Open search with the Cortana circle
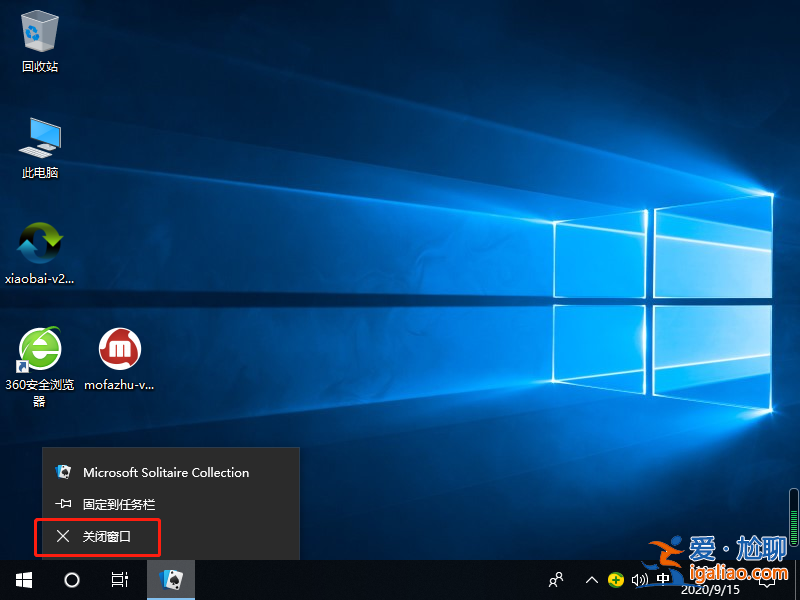Screen dimensions: 800x600 click(x=71, y=580)
